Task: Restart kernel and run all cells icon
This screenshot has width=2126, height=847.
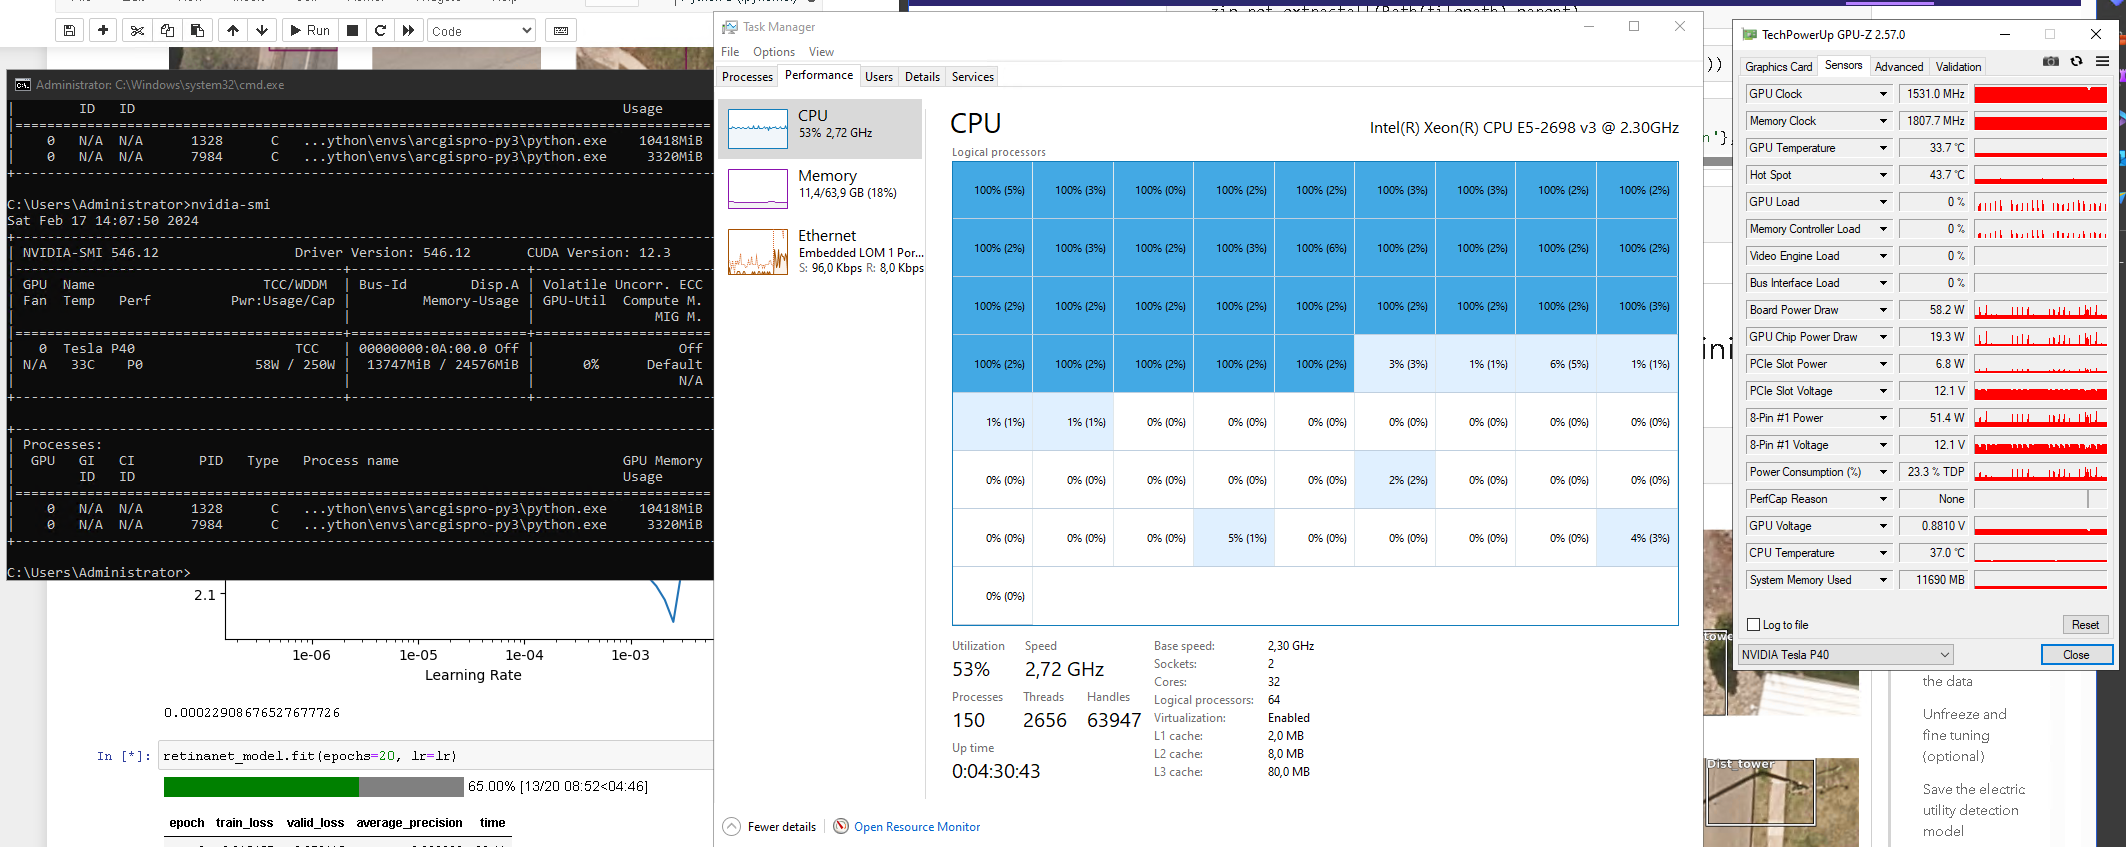Action: 408,31
